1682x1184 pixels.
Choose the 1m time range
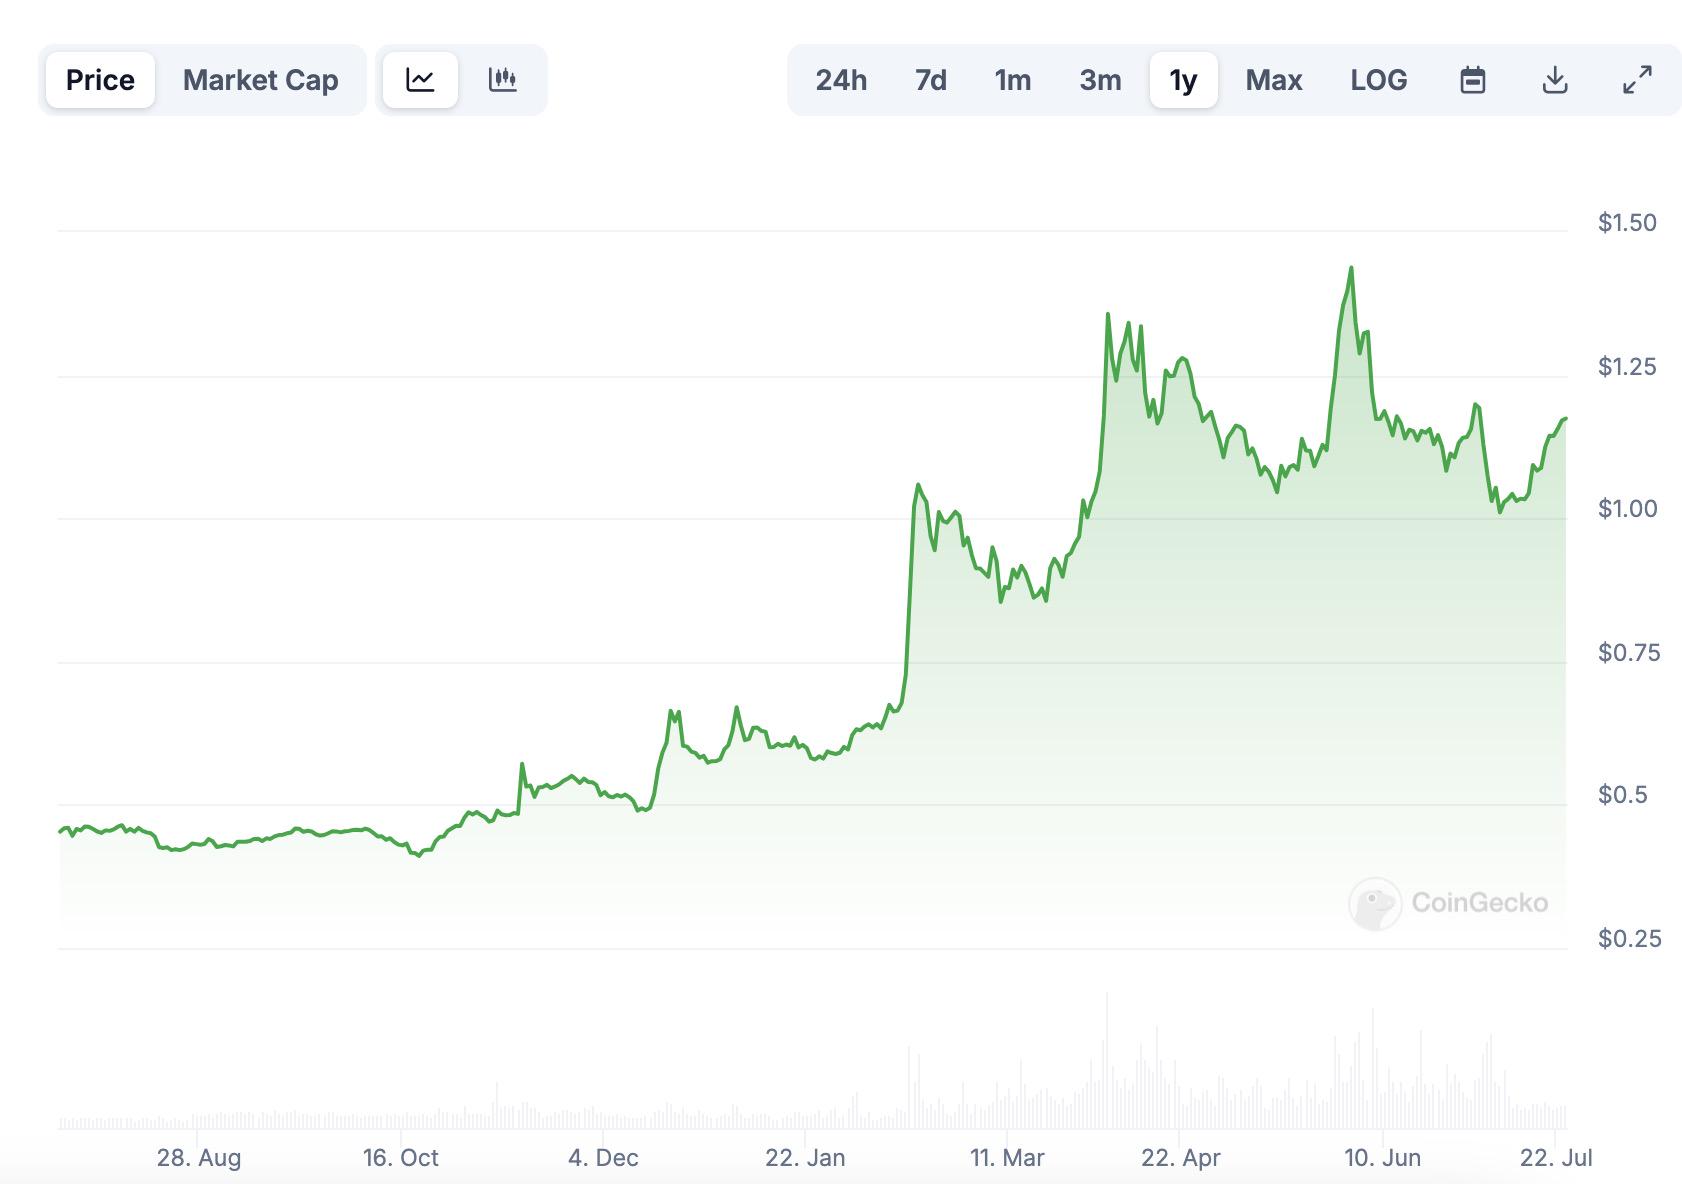click(x=1012, y=80)
